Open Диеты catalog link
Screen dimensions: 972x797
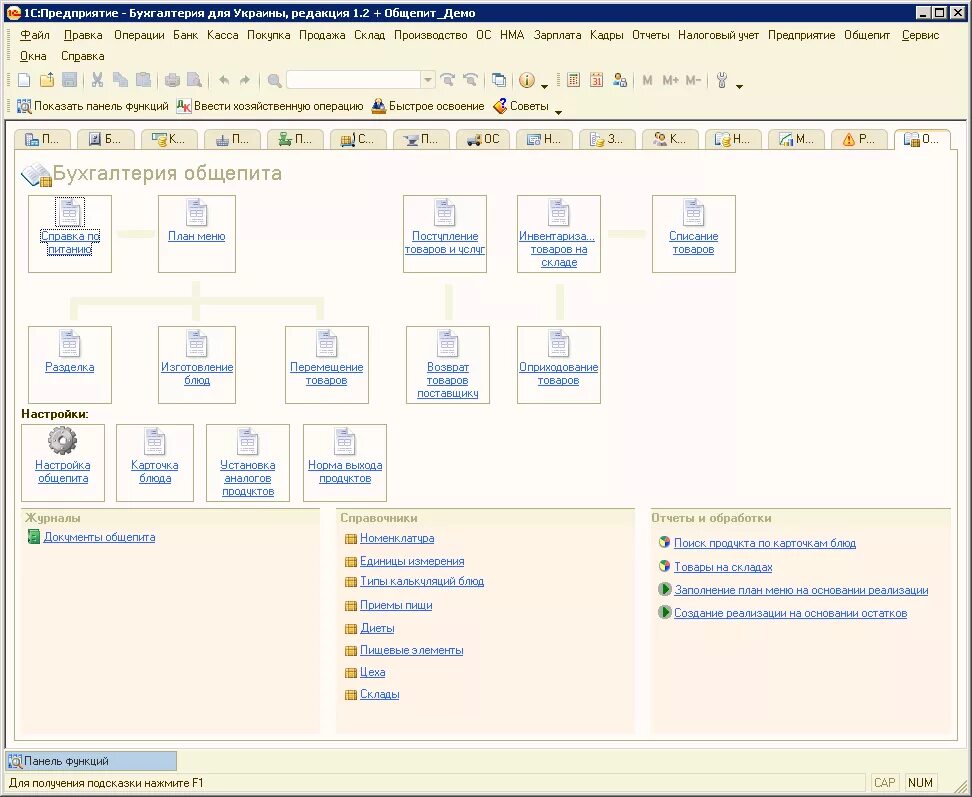click(x=377, y=628)
